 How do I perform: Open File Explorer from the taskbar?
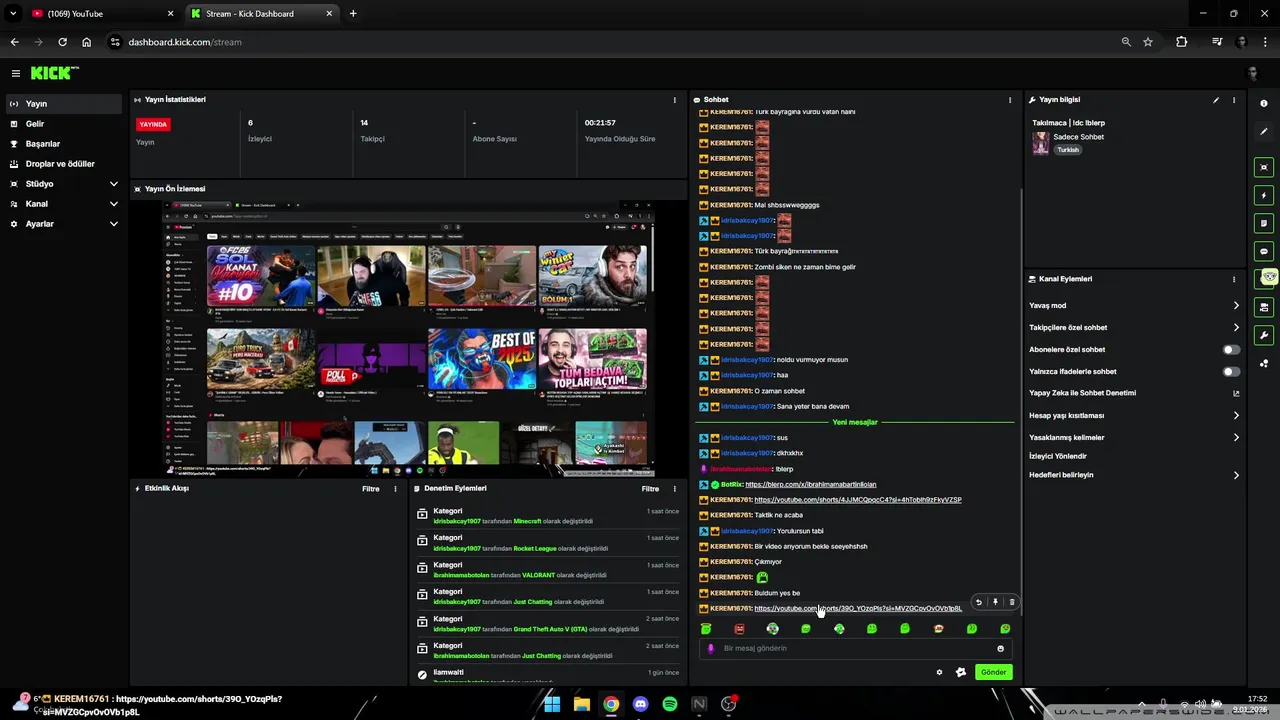click(x=581, y=704)
